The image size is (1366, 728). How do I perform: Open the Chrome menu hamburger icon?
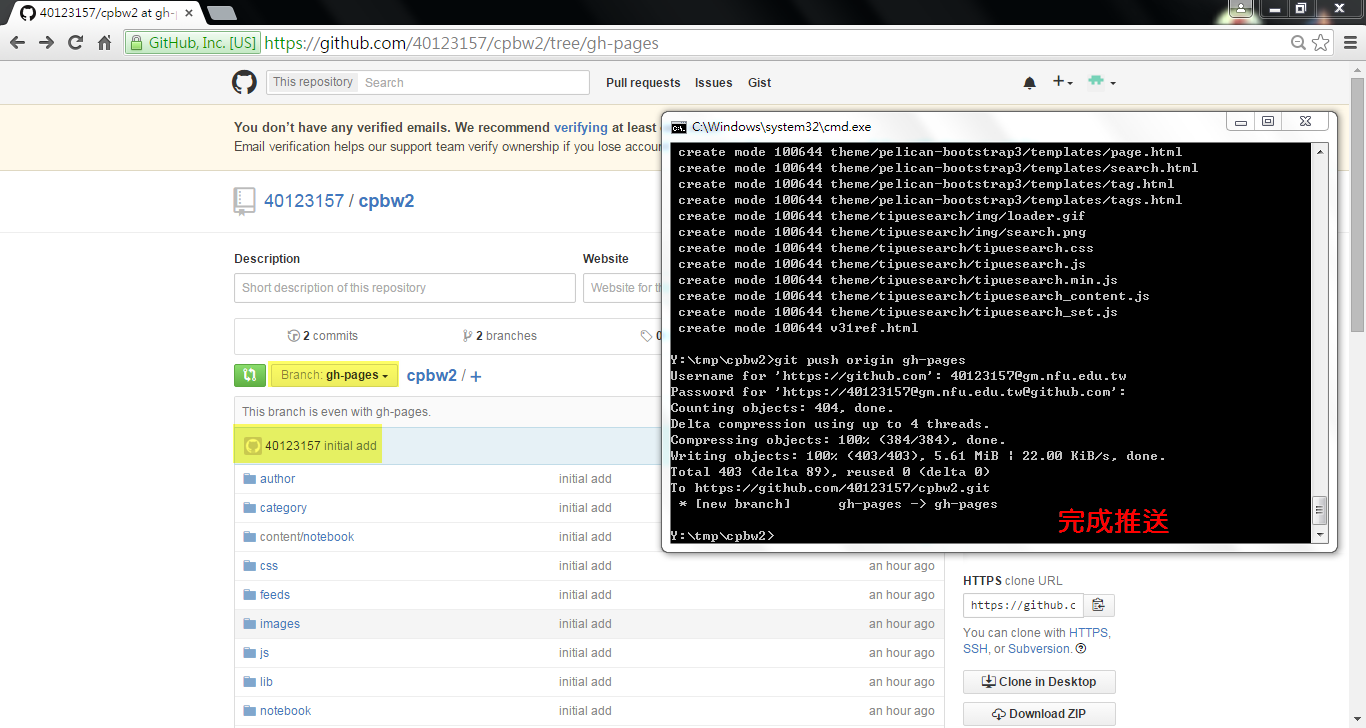pyautogui.click(x=1349, y=43)
